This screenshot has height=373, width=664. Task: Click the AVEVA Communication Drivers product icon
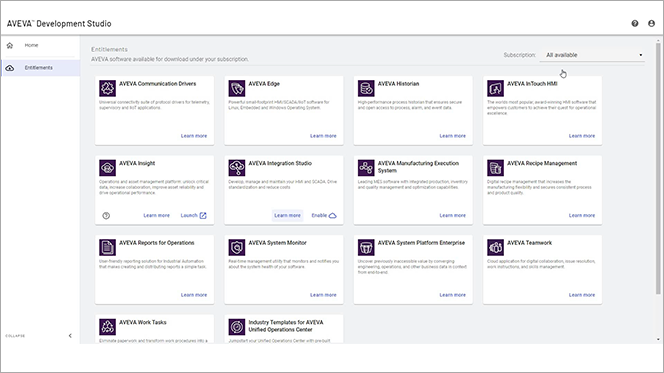point(108,88)
